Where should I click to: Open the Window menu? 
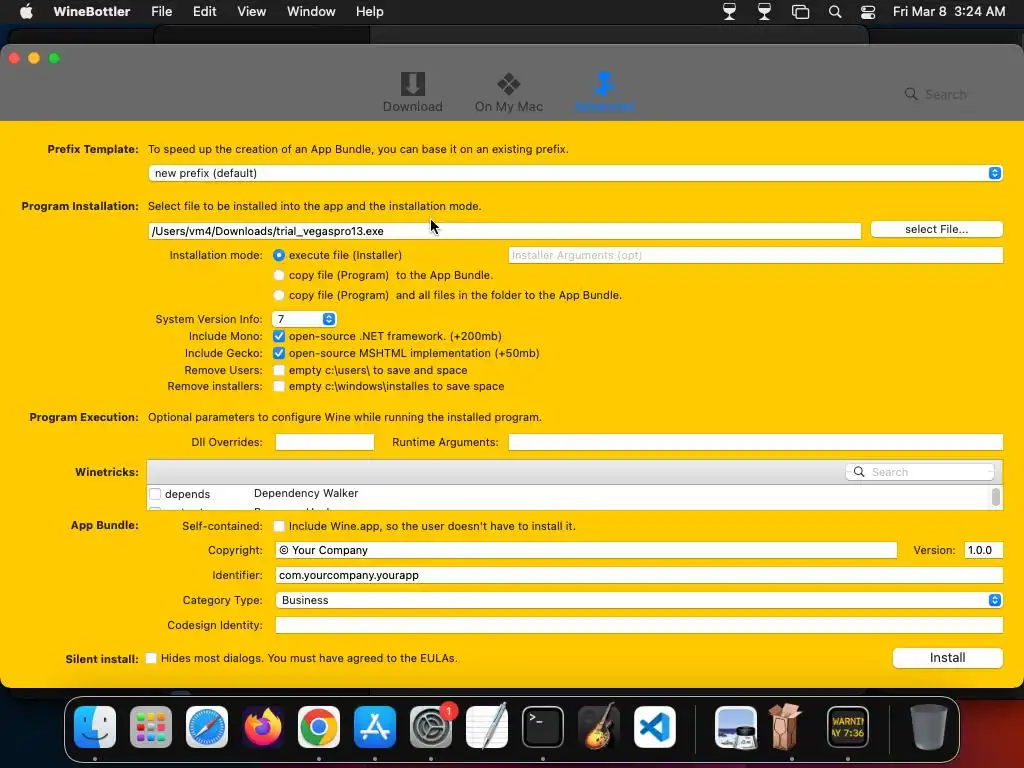[311, 11]
